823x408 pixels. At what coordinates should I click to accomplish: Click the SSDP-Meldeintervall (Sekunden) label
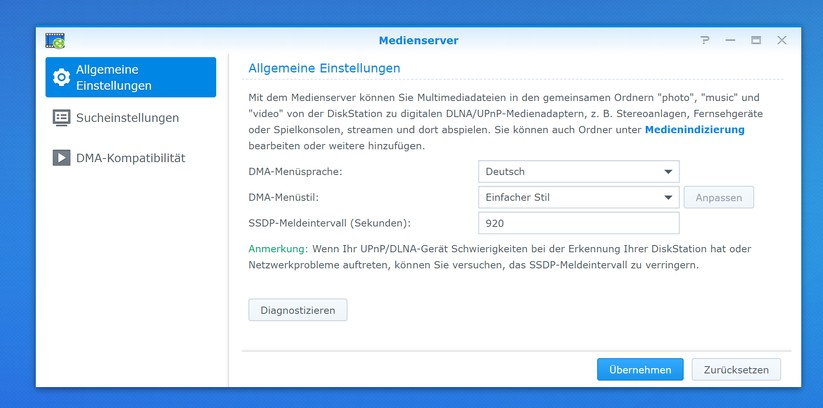coord(329,223)
